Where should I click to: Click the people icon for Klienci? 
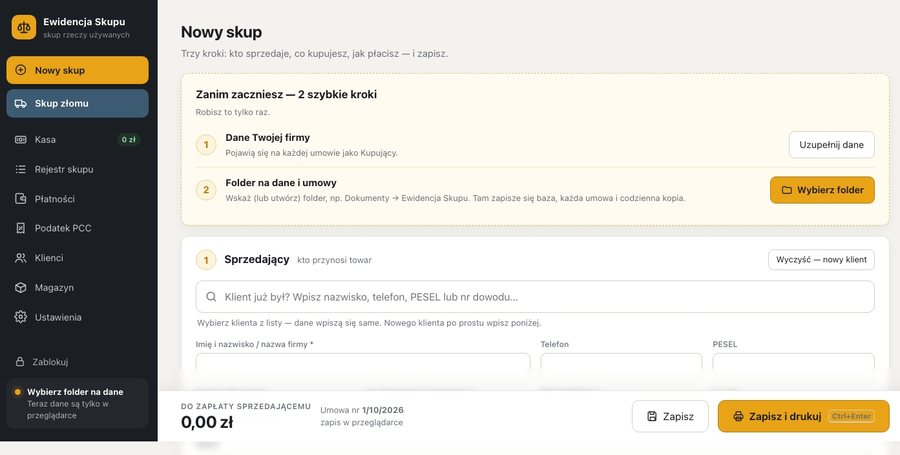tap(21, 258)
